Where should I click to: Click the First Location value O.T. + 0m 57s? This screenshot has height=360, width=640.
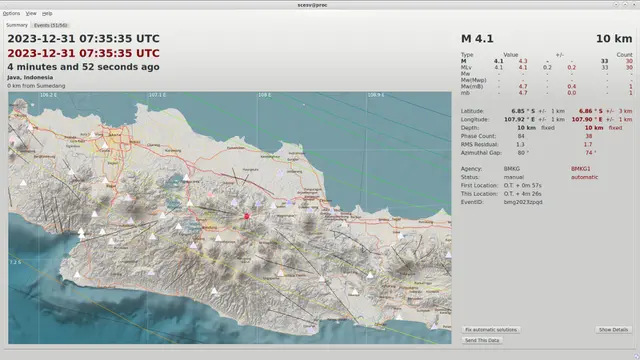tap(522, 185)
